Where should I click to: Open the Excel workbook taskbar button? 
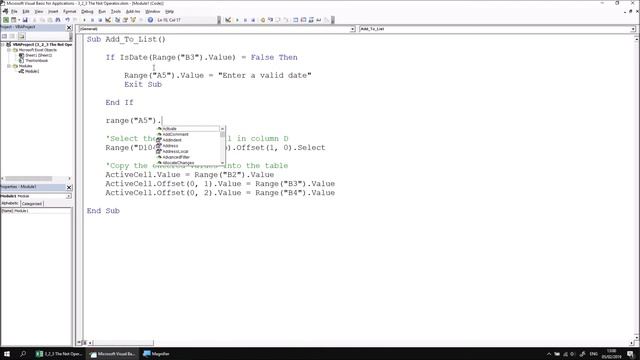coord(59,354)
